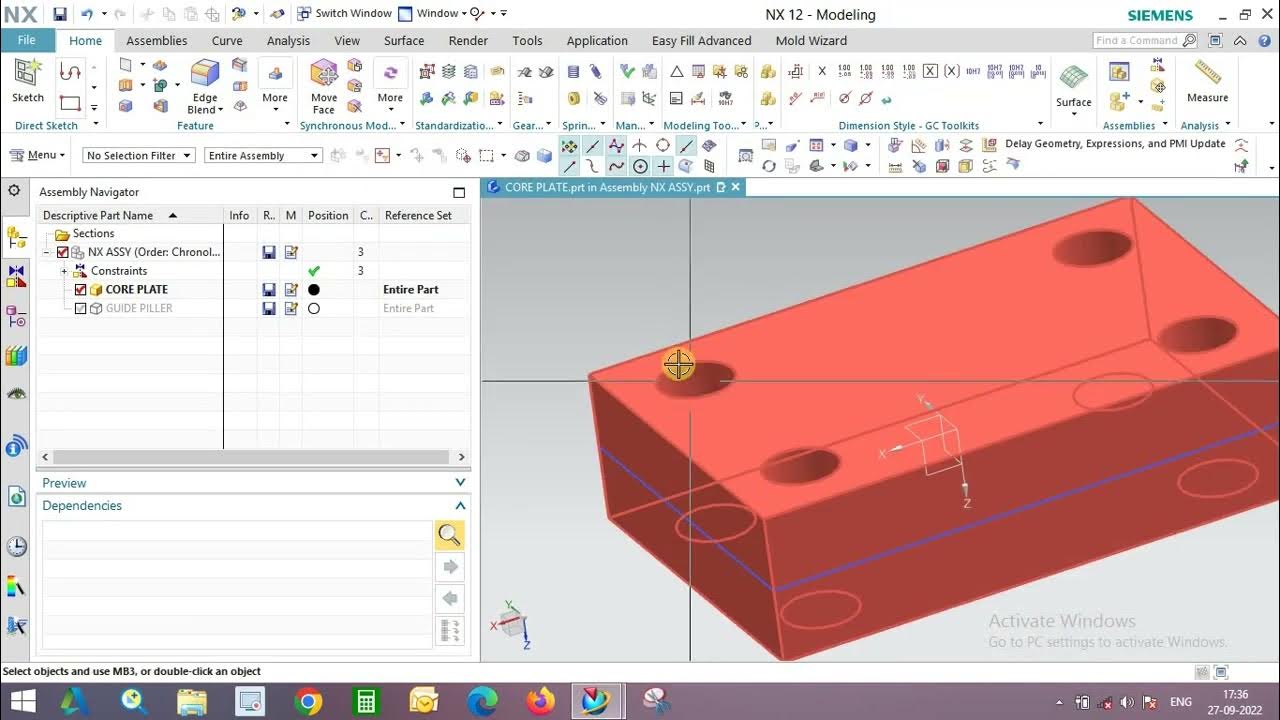Maximize the Assembly Navigator panel
1280x720 pixels.
(x=459, y=192)
